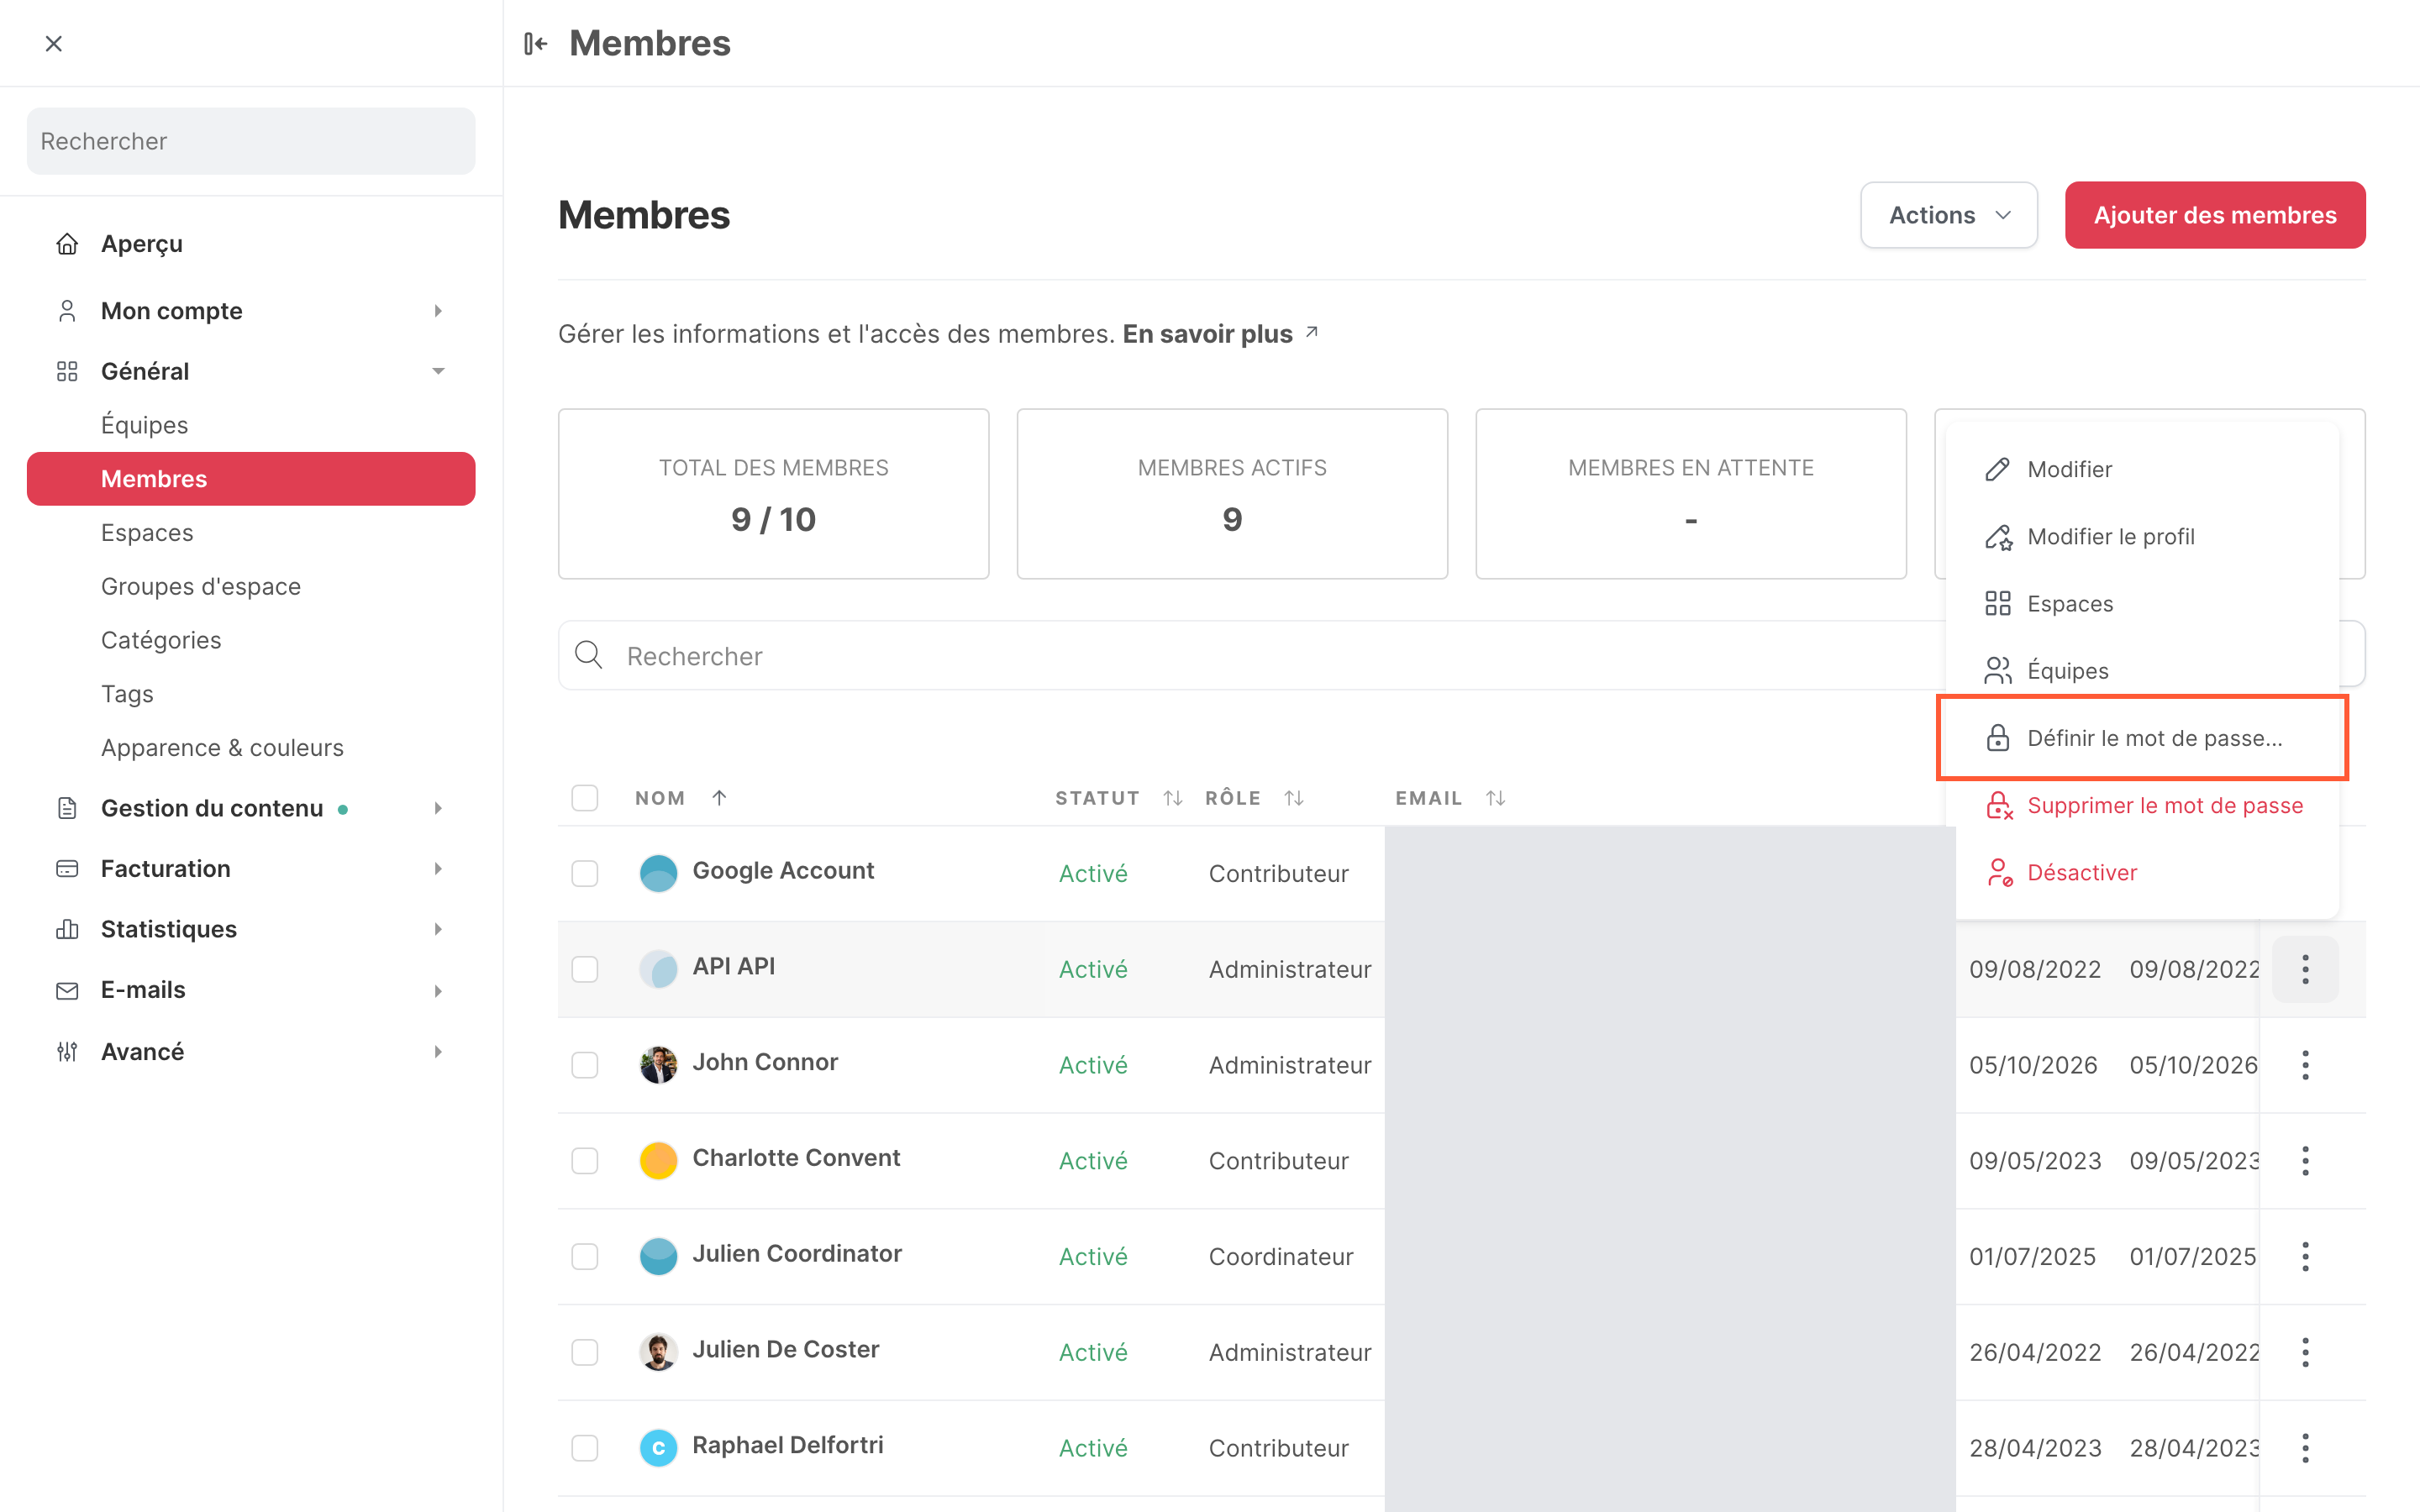Open three-dot menu for Julien Coordinator row

[2305, 1256]
